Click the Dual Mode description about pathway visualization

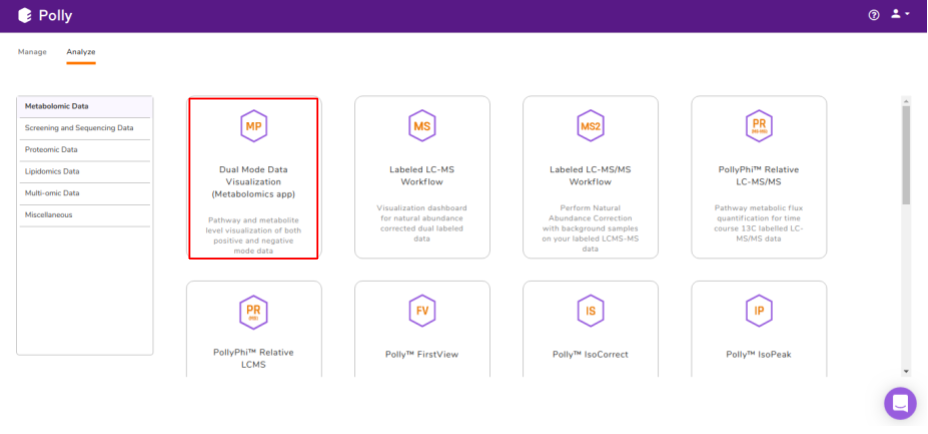(x=254, y=236)
